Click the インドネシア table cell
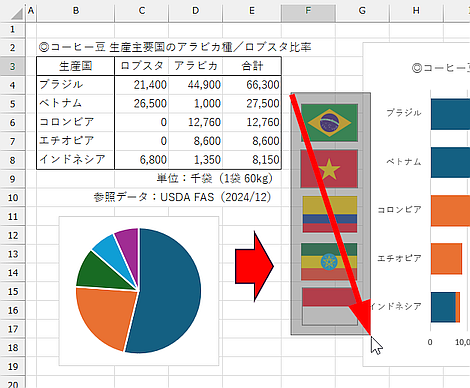The width and height of the screenshot is (470, 388). [x=75, y=160]
